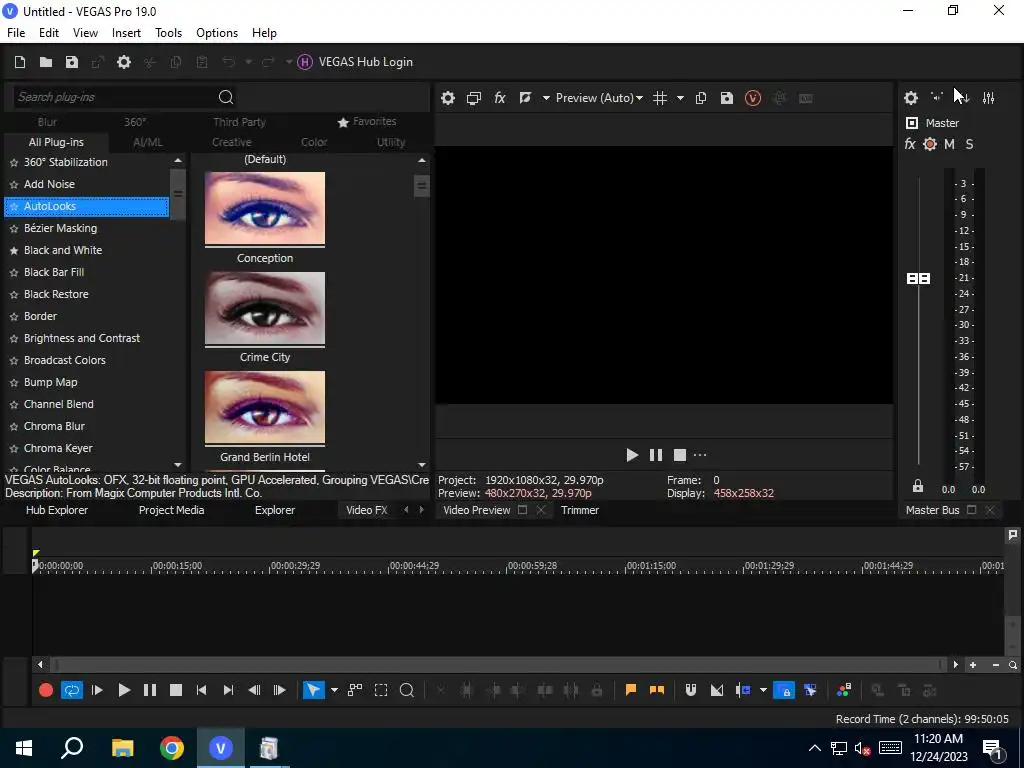The width and height of the screenshot is (1024, 768).
Task: Toggle favorite star for Black and White
Action: 14,251
